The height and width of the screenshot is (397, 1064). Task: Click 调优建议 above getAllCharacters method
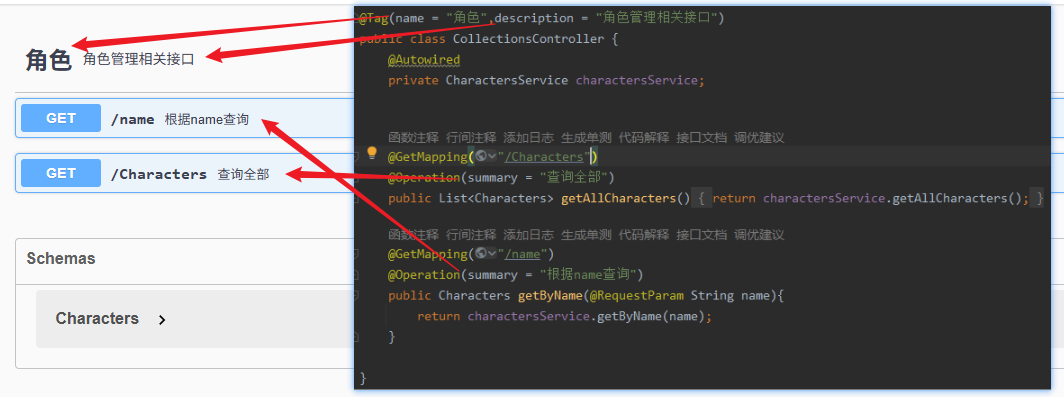click(x=759, y=138)
